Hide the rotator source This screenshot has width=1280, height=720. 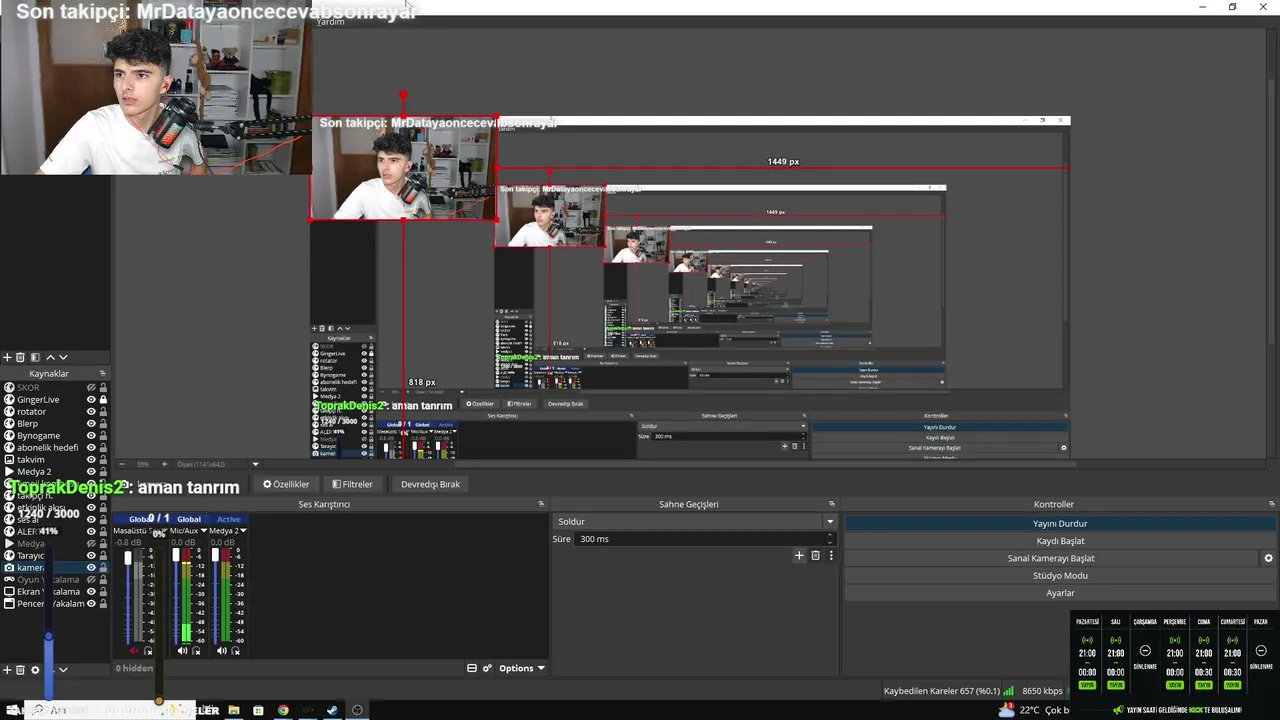tap(91, 412)
